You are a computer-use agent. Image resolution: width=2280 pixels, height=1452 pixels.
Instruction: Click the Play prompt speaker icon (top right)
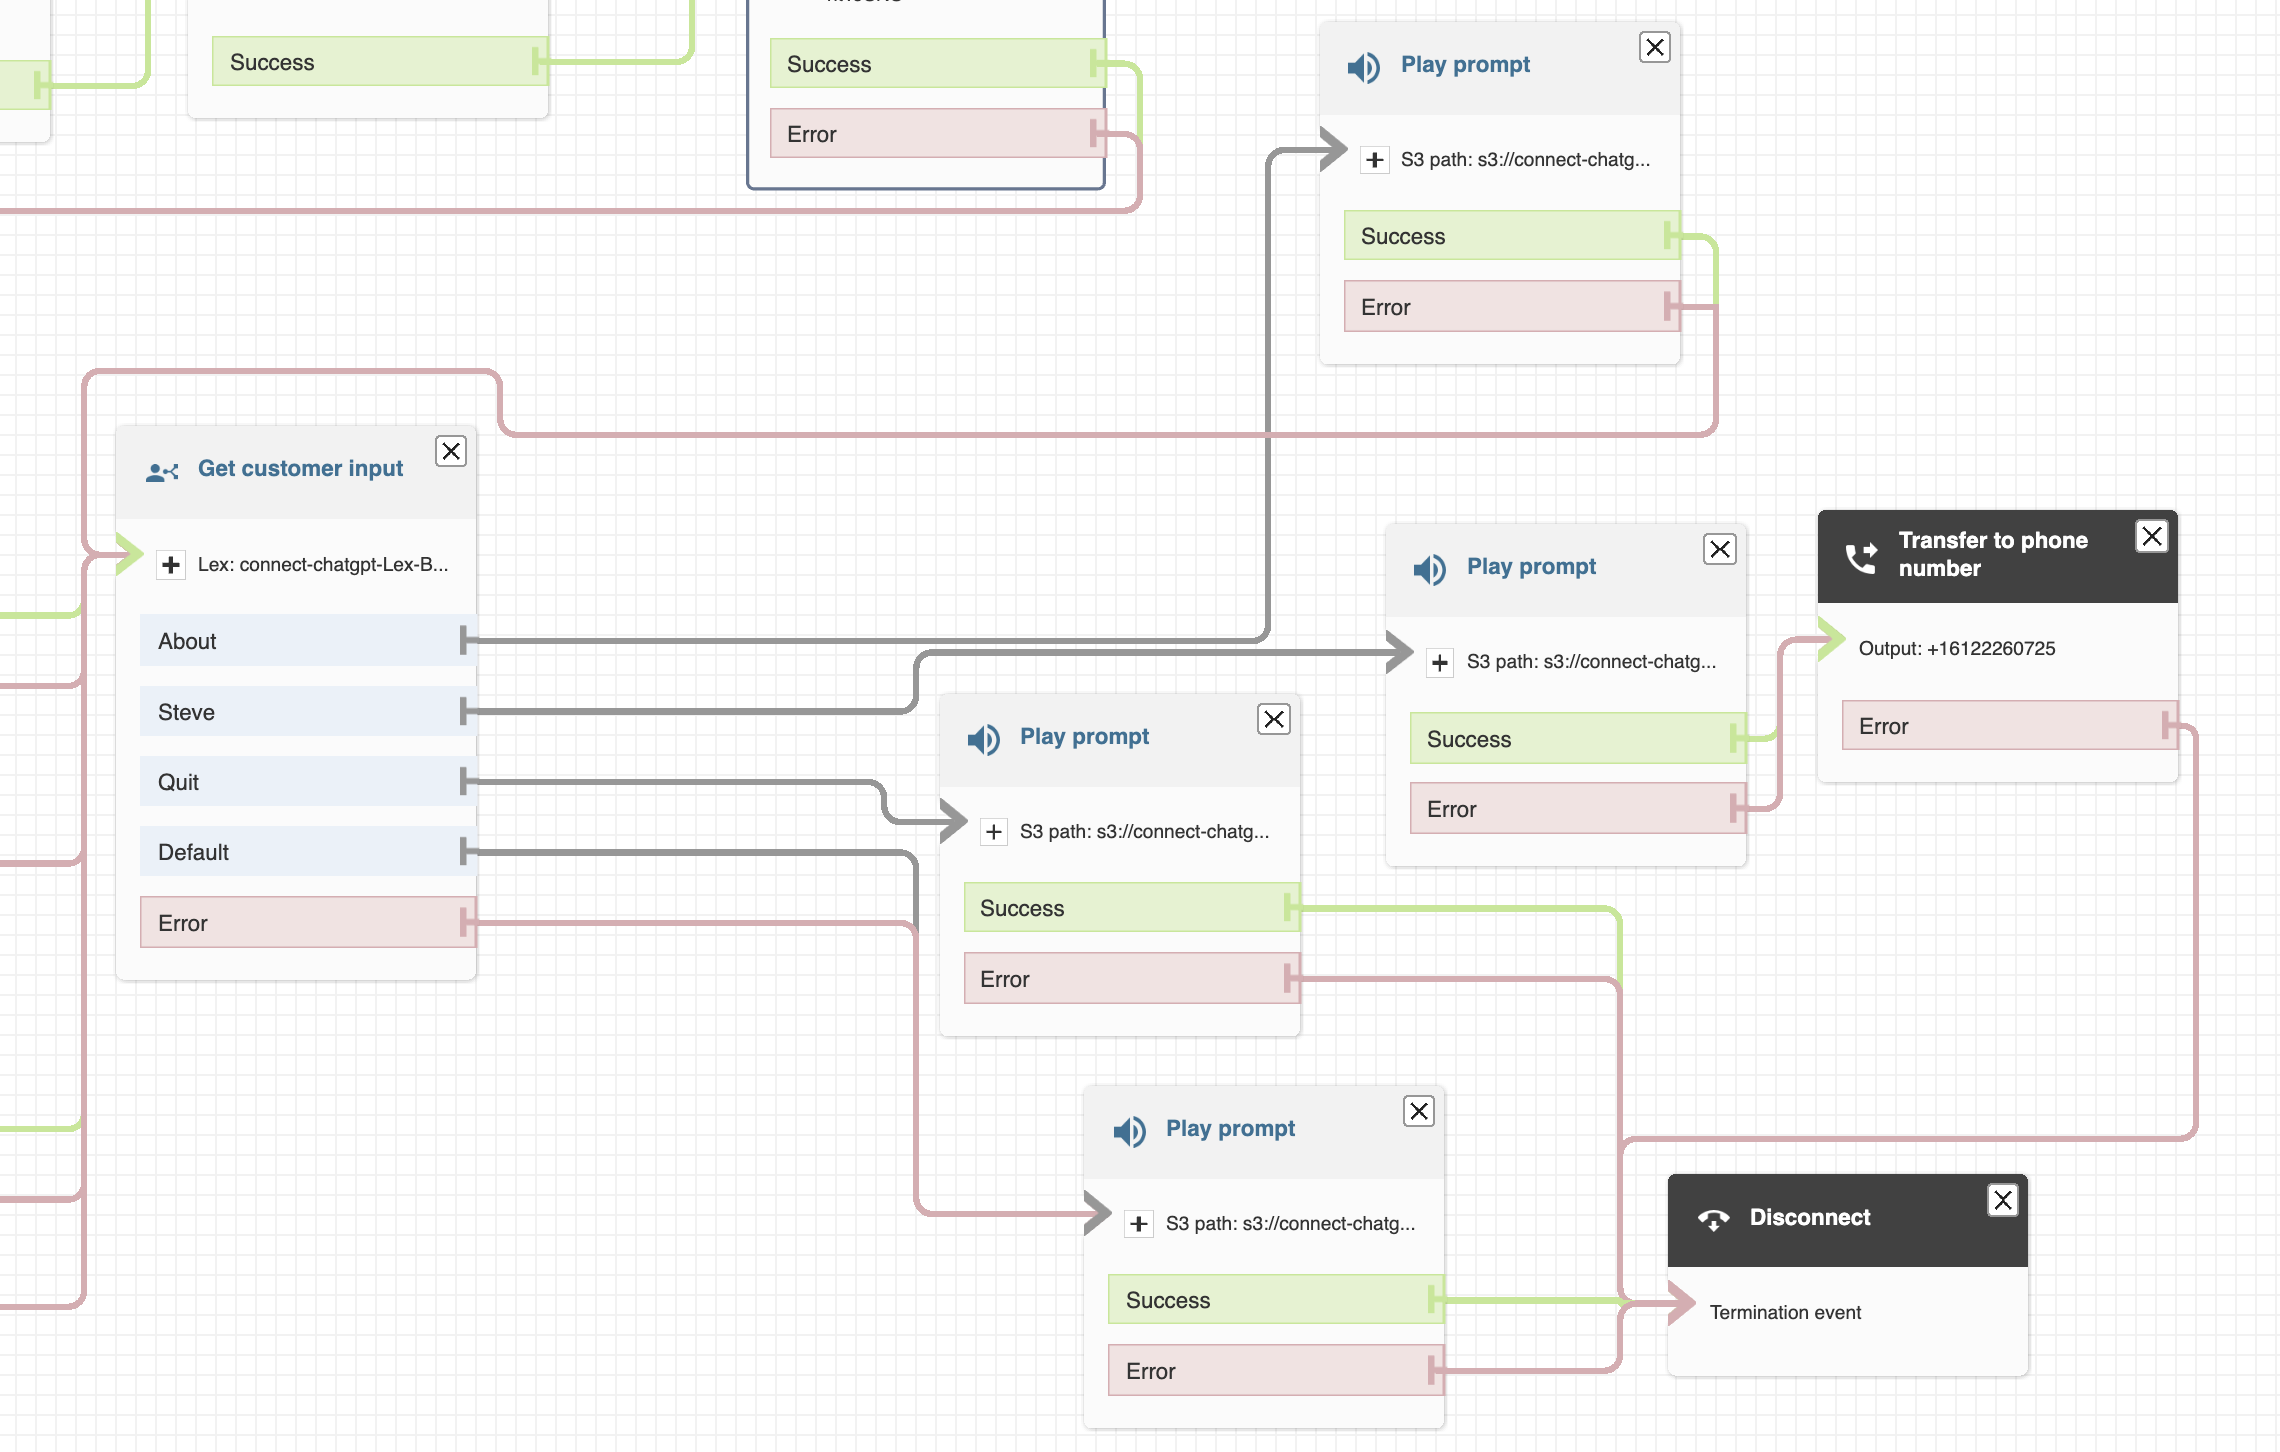pos(1361,63)
